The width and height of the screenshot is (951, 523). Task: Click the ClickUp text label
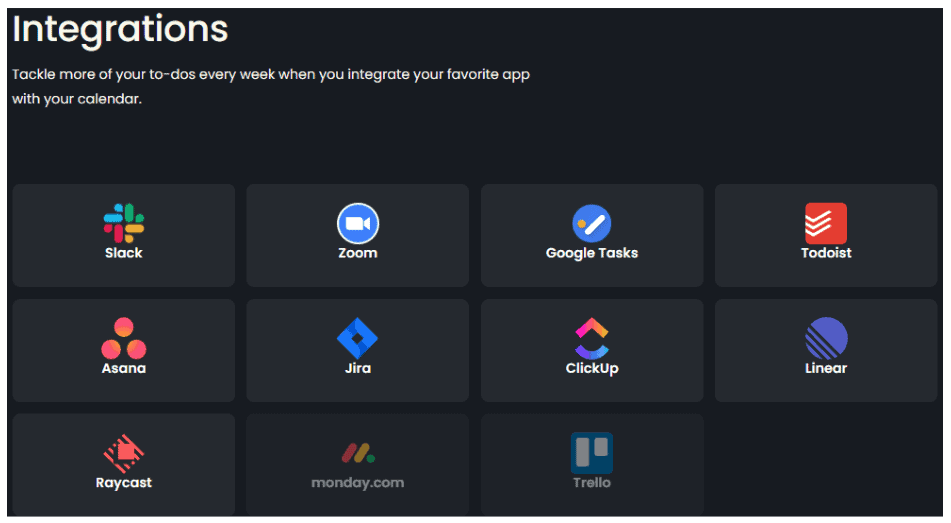coord(592,368)
